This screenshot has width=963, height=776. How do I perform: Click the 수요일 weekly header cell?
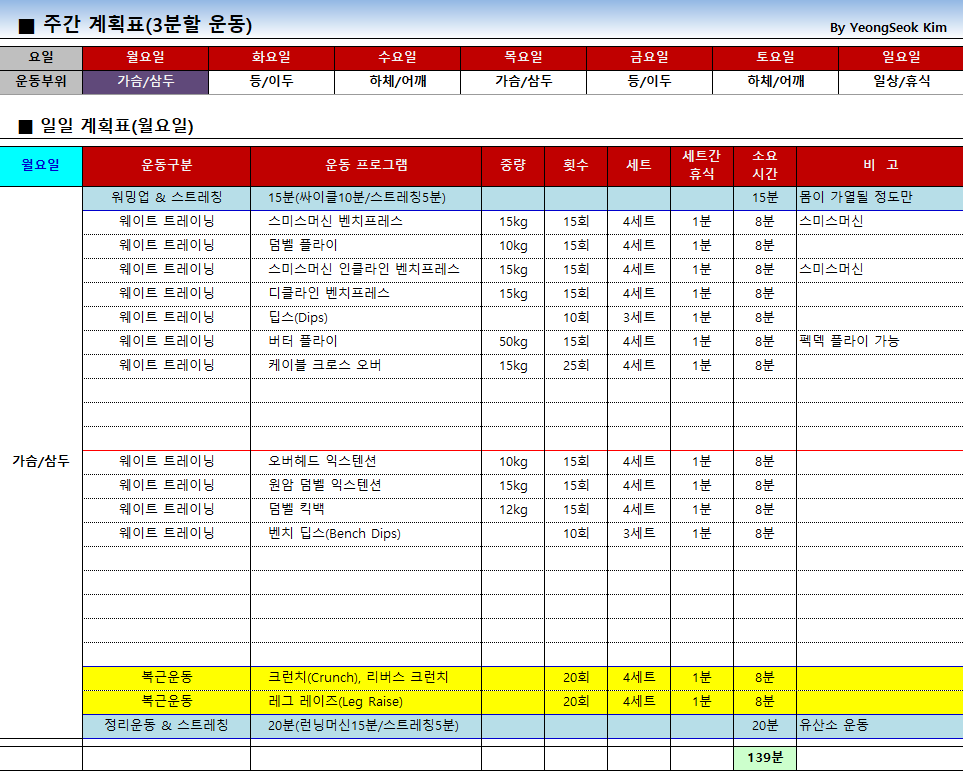[397, 58]
